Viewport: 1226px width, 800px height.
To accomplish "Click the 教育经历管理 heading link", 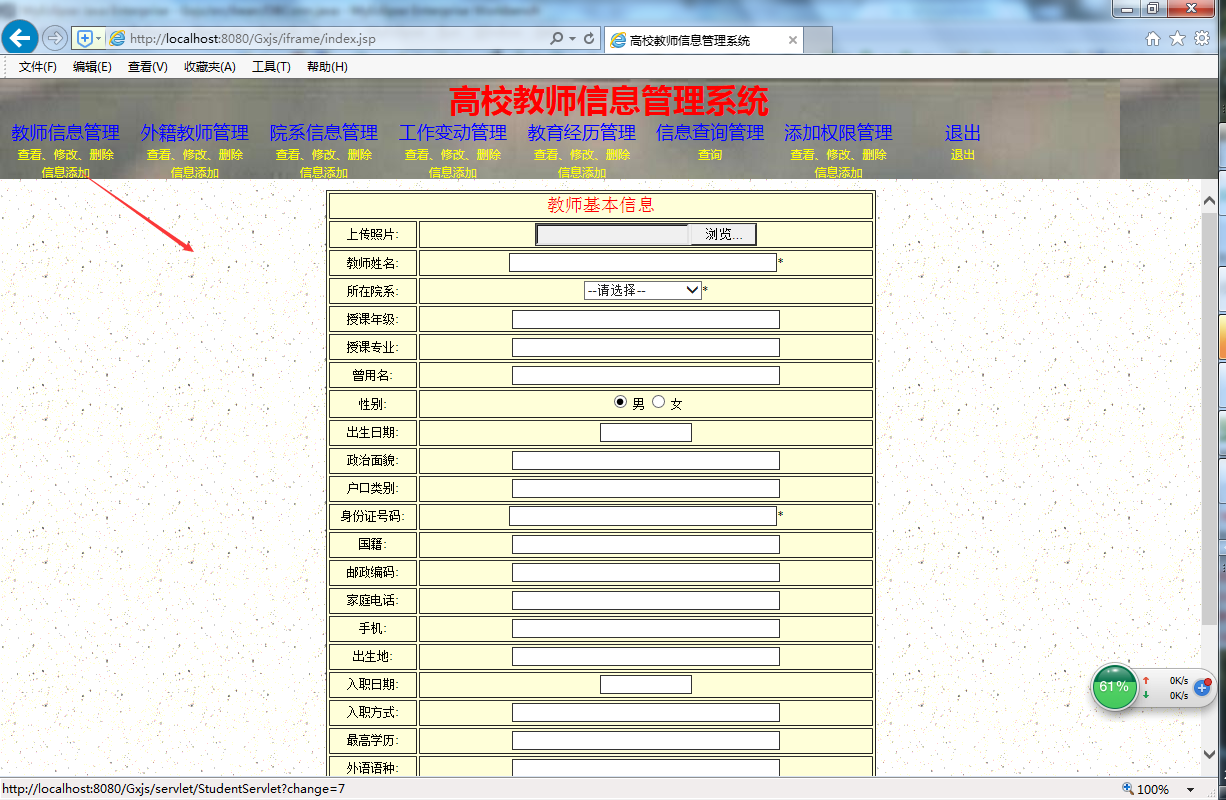I will [x=581, y=132].
